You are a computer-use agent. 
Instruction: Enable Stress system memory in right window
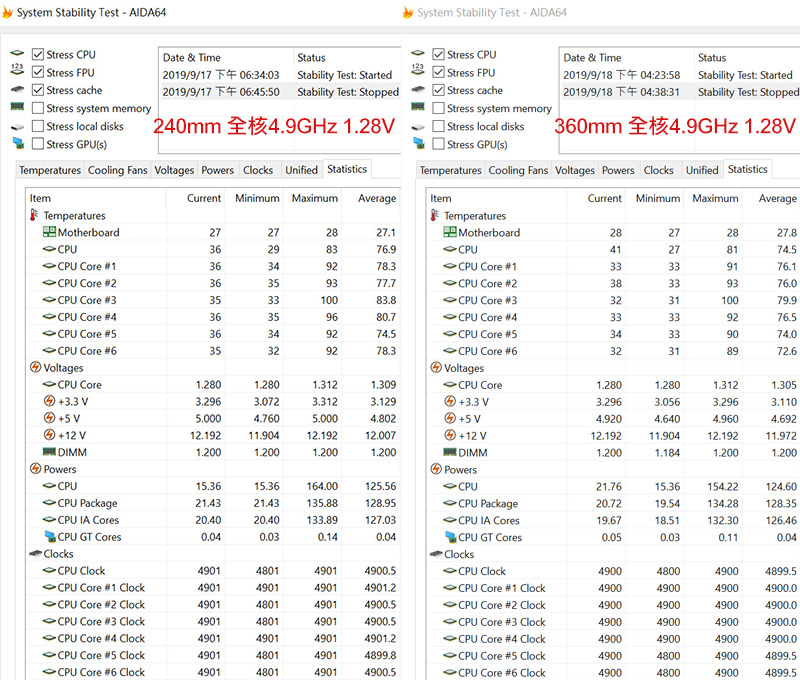click(x=438, y=108)
